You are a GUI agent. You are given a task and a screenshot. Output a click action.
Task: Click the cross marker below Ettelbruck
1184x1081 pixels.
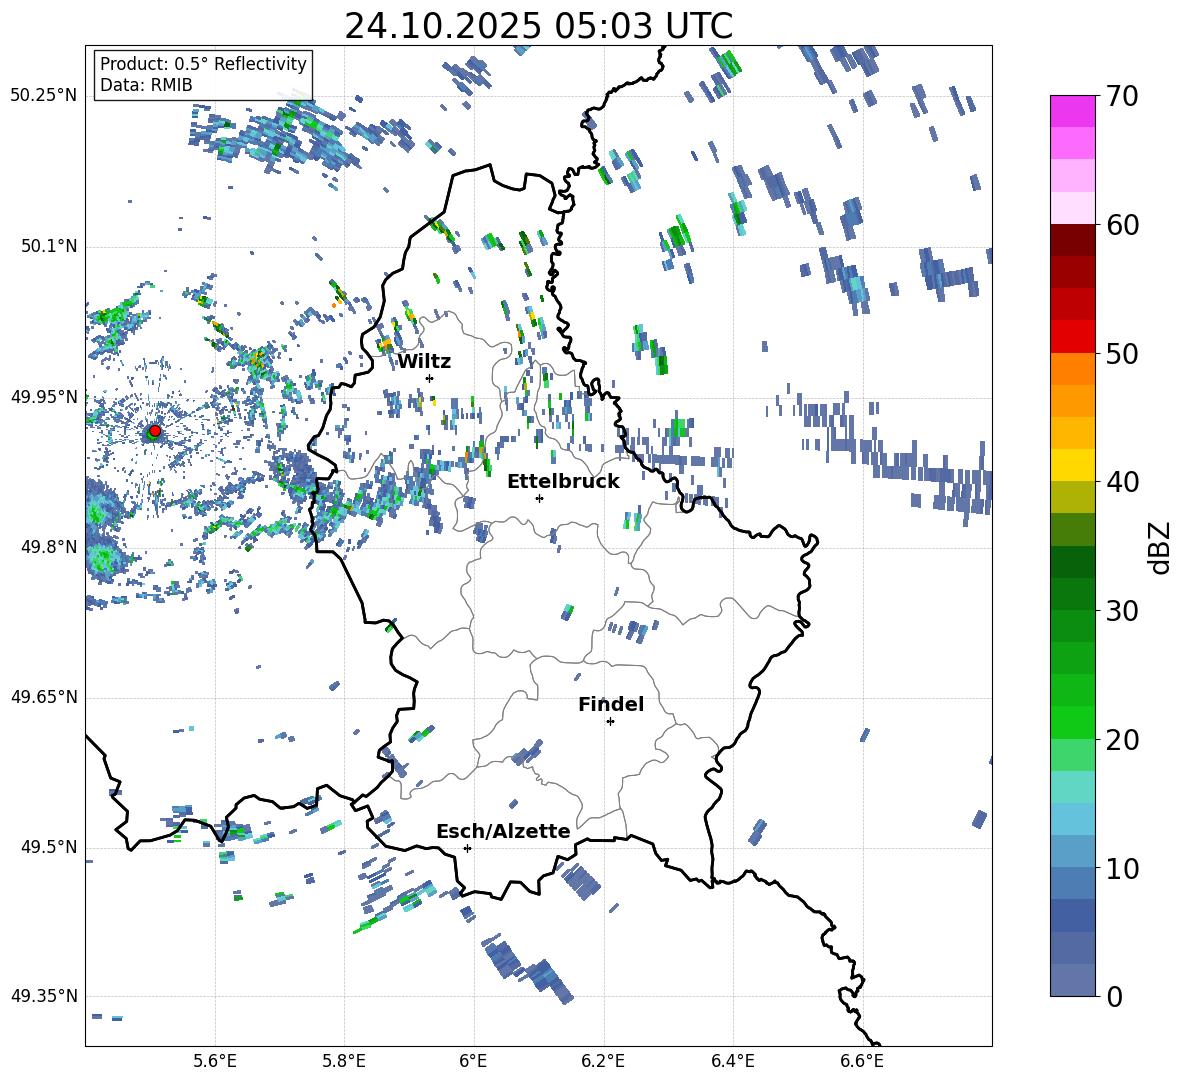(x=539, y=498)
